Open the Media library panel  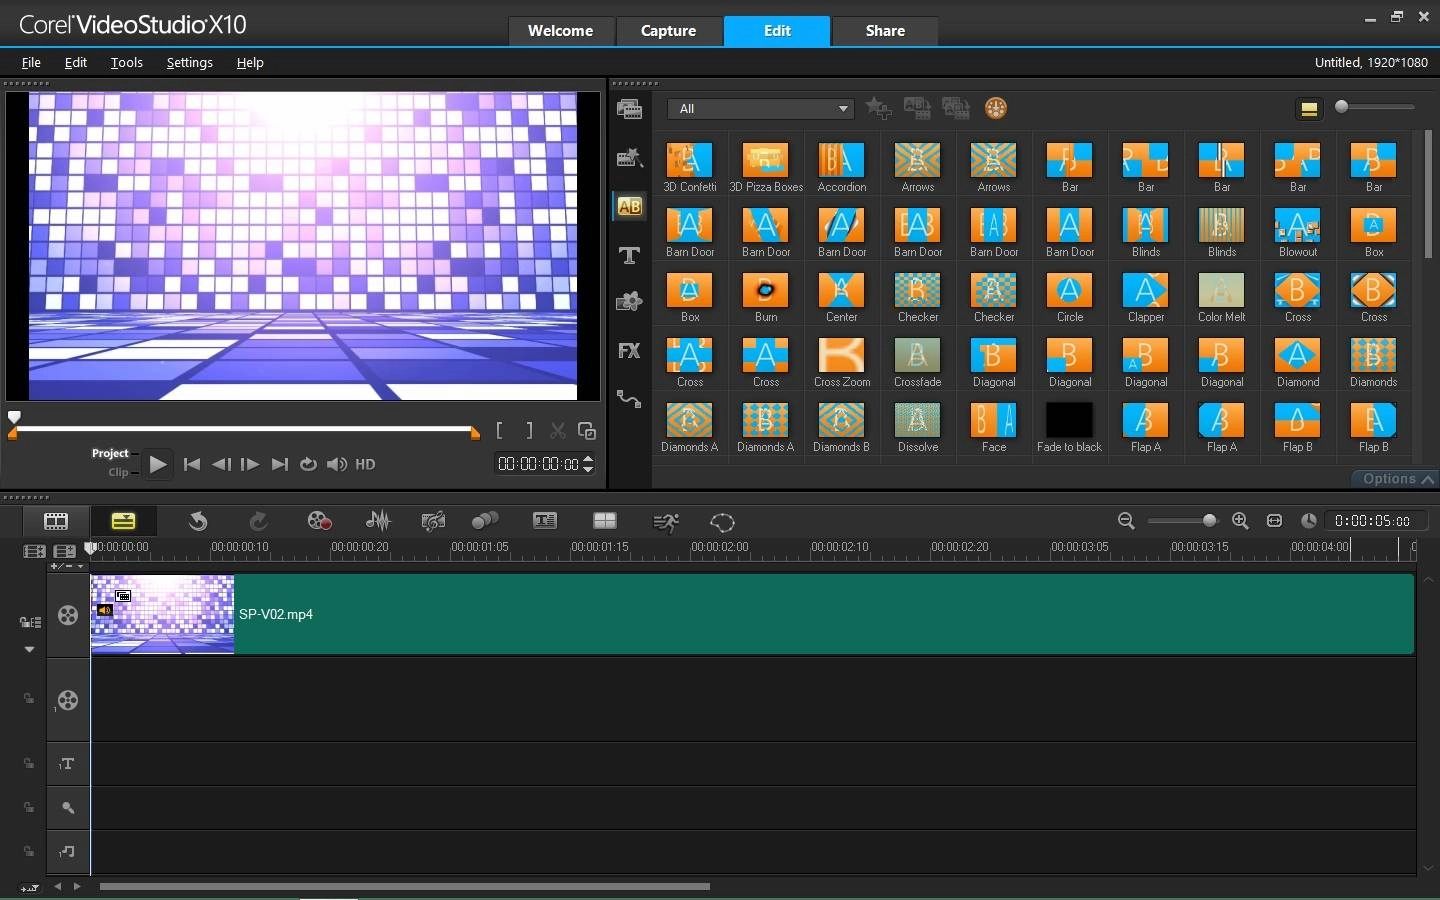coord(629,109)
